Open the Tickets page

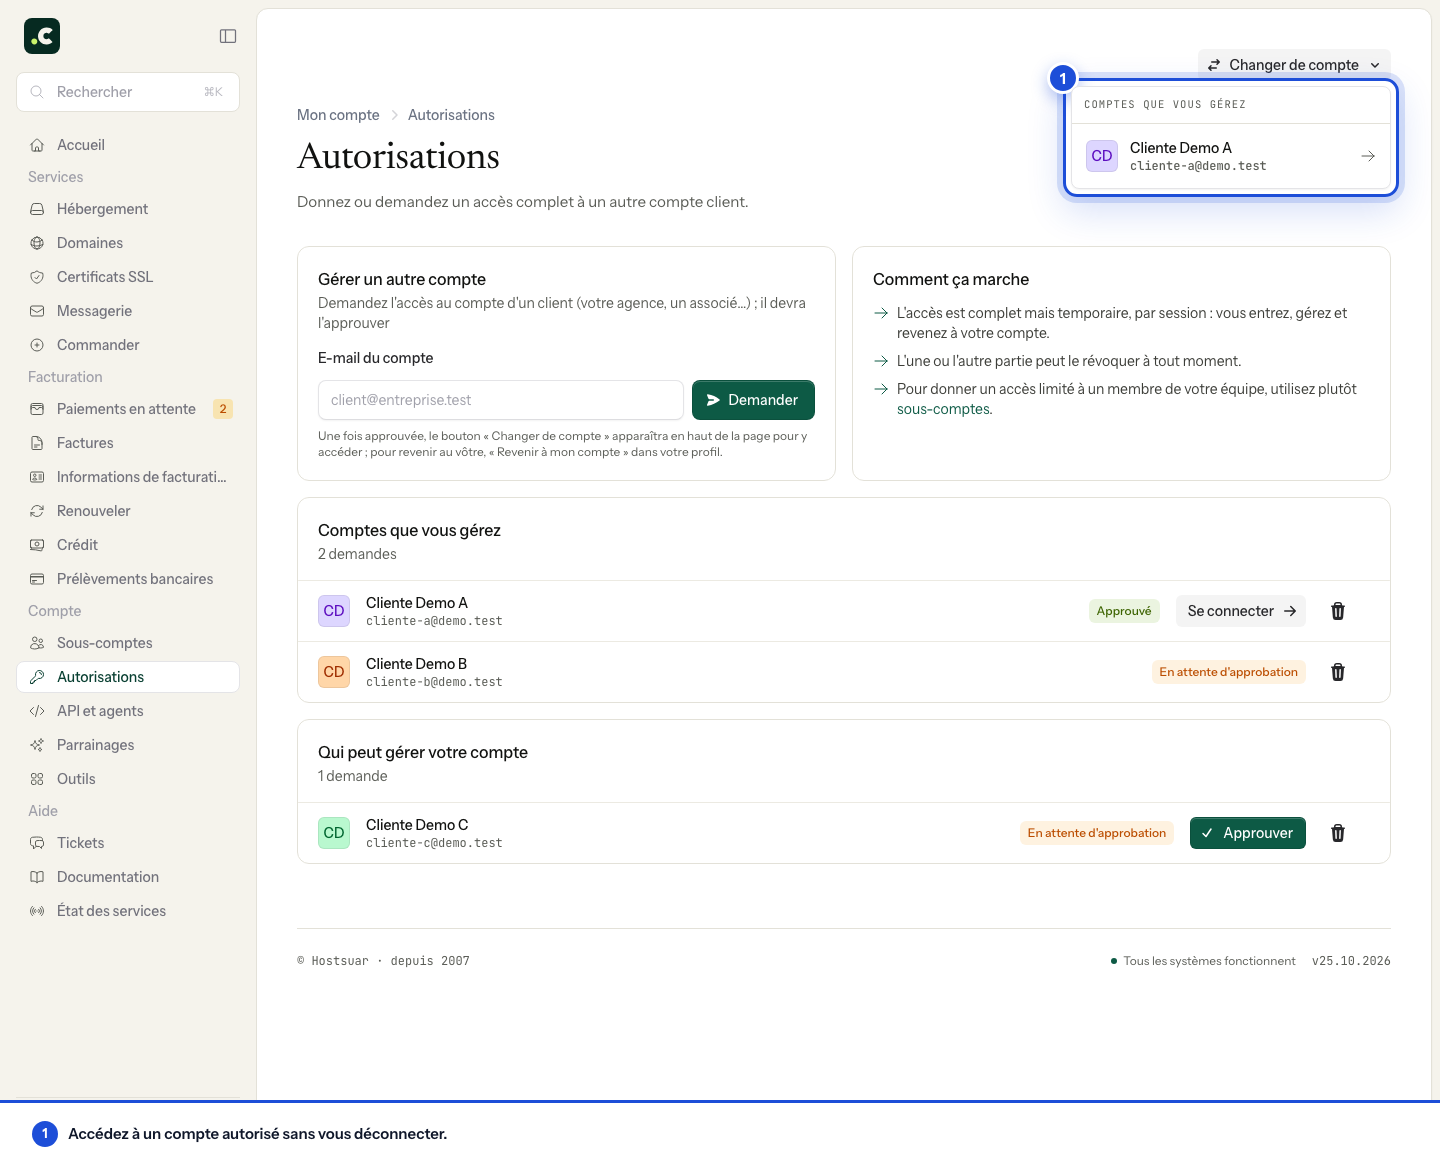[128, 843]
